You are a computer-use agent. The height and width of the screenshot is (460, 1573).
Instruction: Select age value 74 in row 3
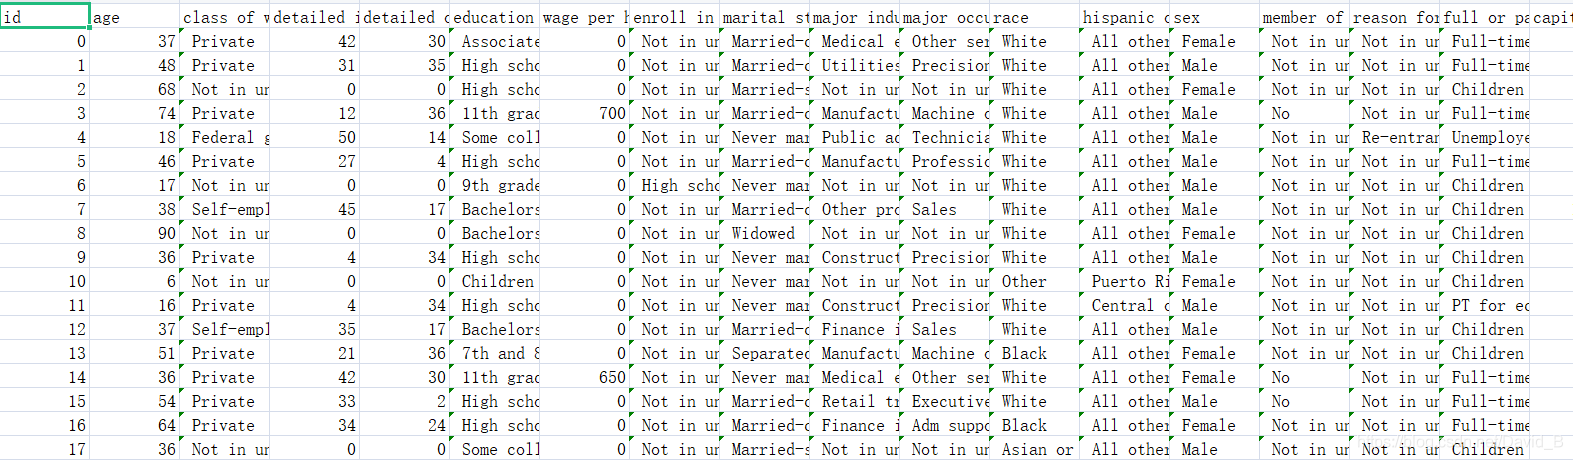pos(135,113)
